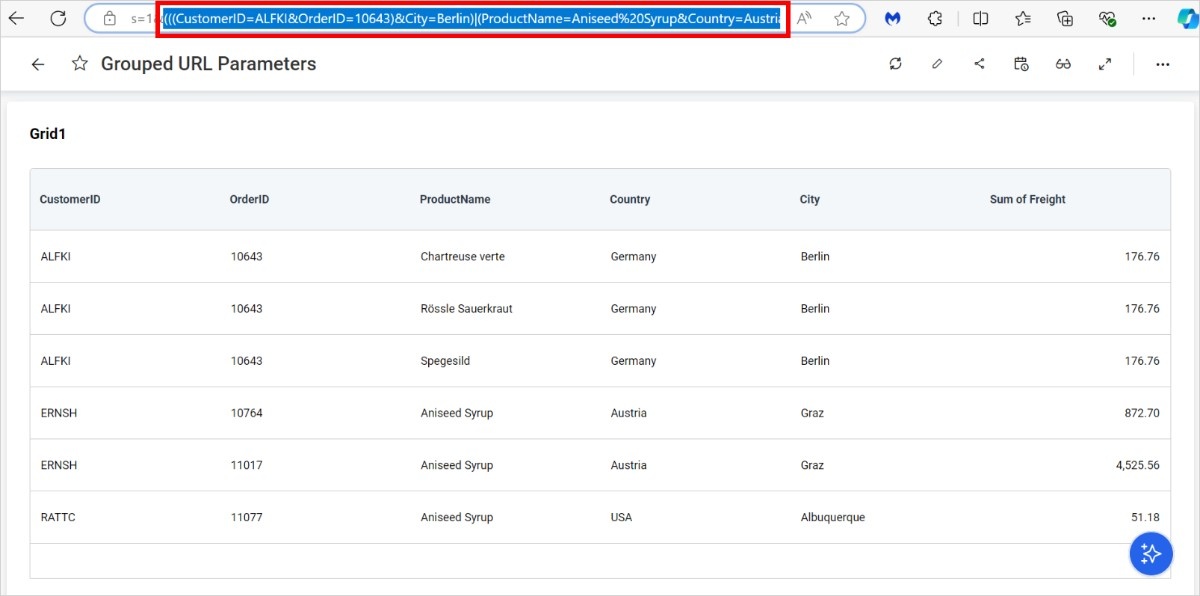Select the URL in the address bar

470,17
